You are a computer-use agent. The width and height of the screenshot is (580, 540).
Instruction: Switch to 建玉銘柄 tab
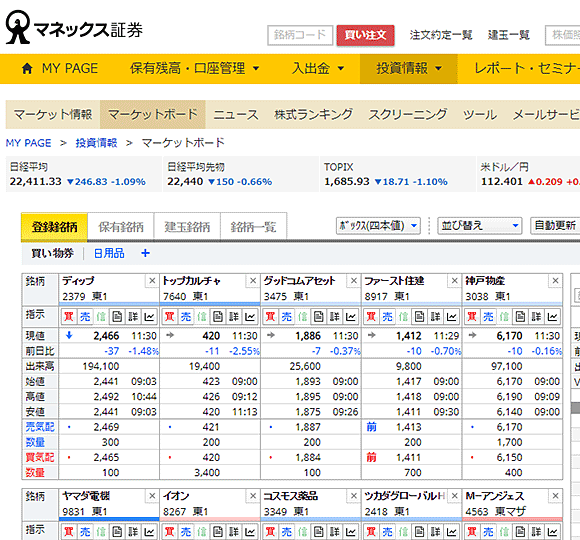187,226
